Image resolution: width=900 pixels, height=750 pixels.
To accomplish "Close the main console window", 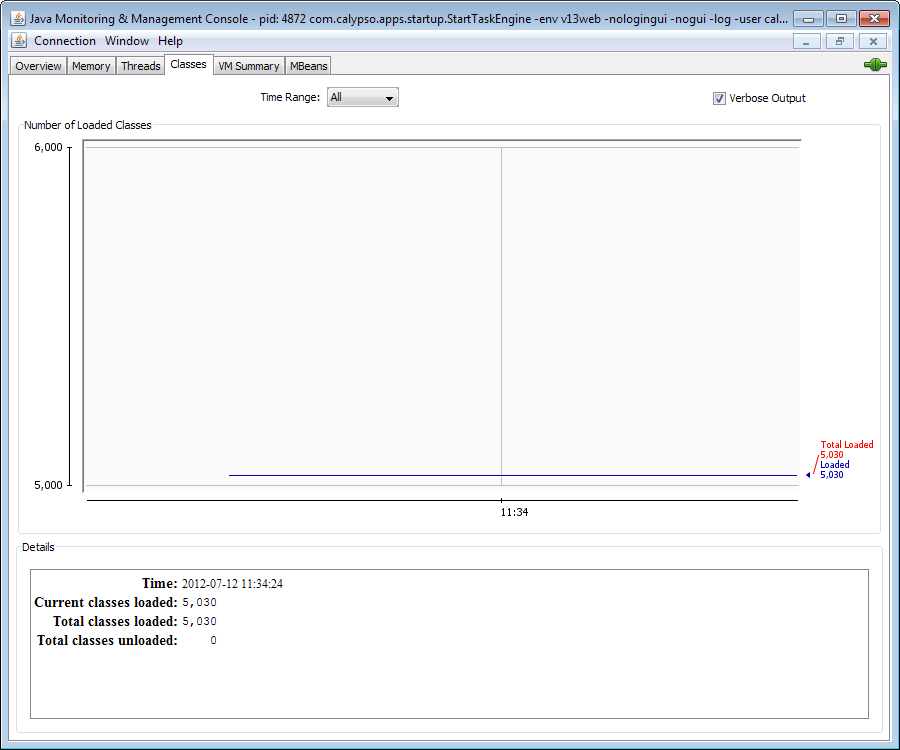I will (875, 19).
